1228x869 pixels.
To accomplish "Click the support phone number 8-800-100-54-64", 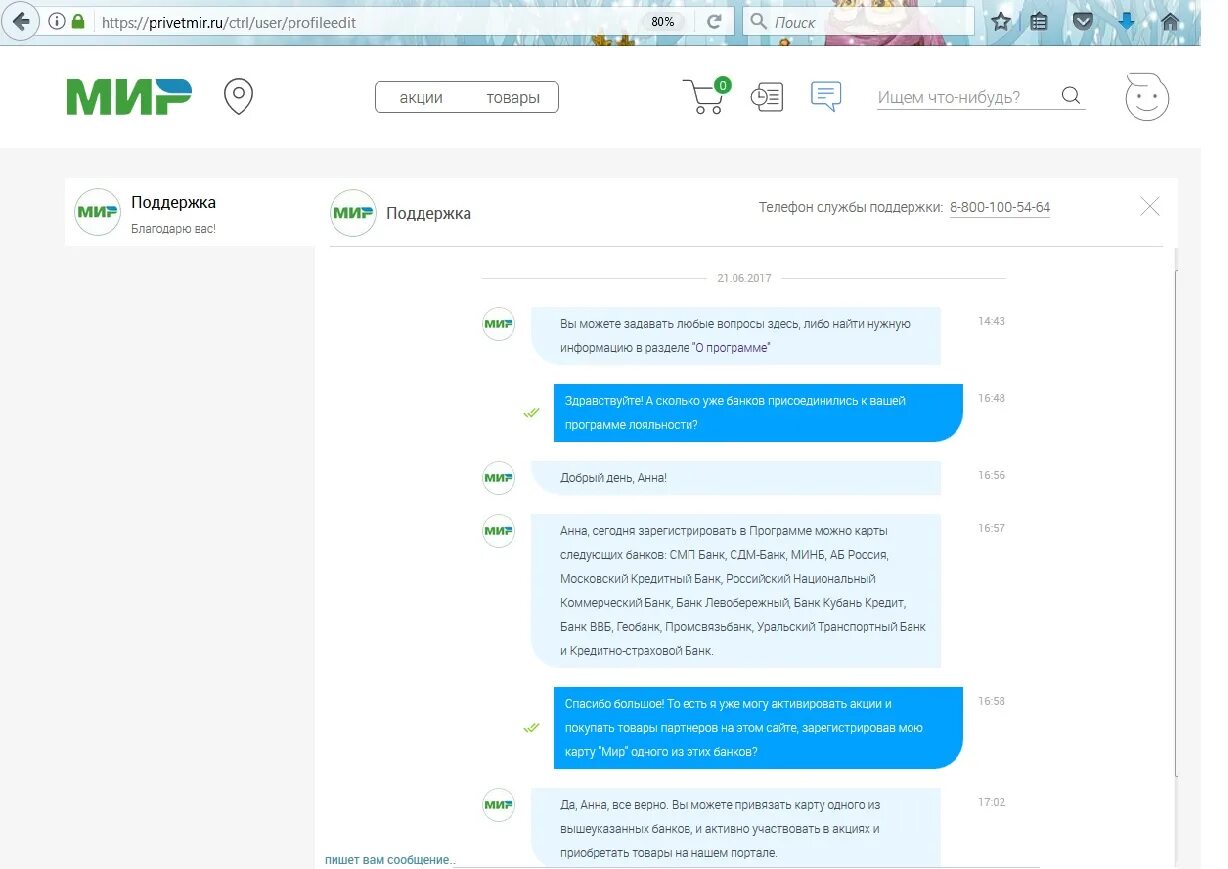I will 1000,208.
